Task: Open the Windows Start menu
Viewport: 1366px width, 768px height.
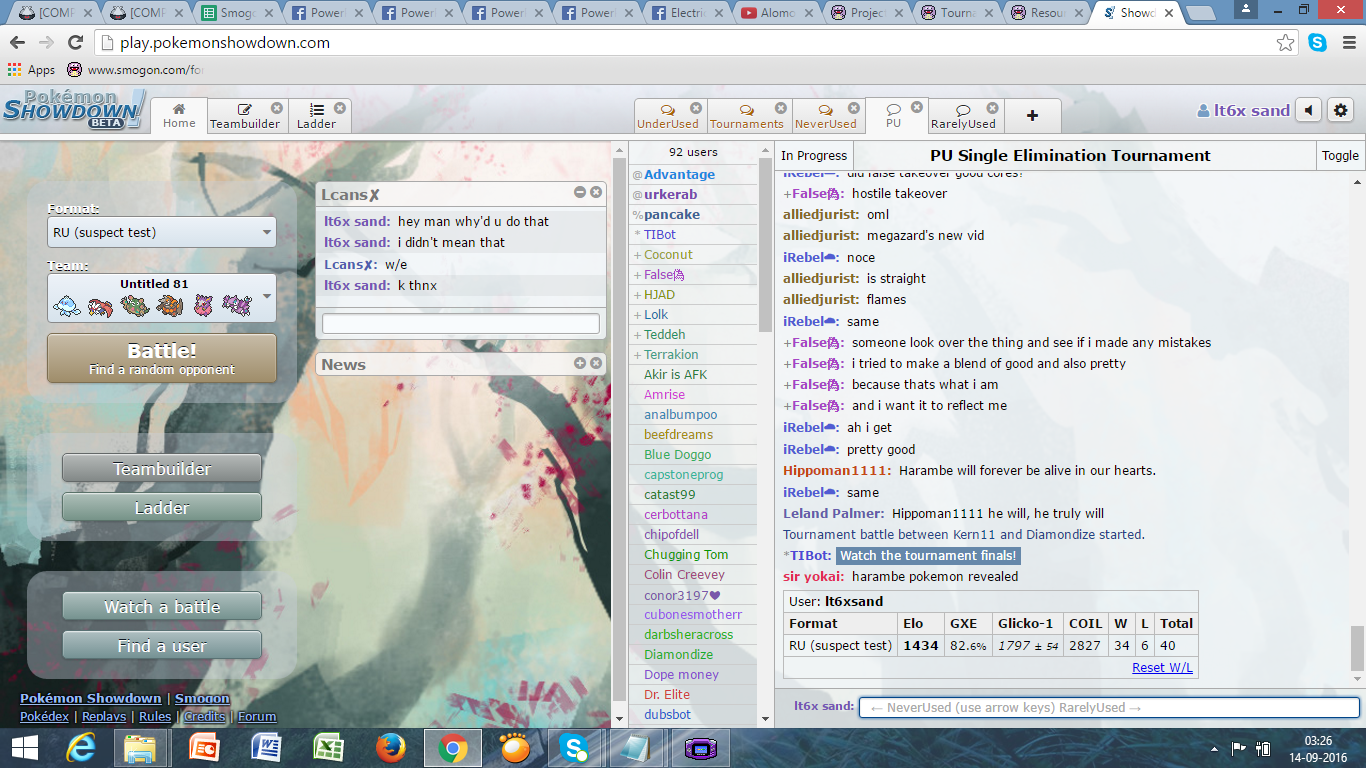Action: point(23,748)
